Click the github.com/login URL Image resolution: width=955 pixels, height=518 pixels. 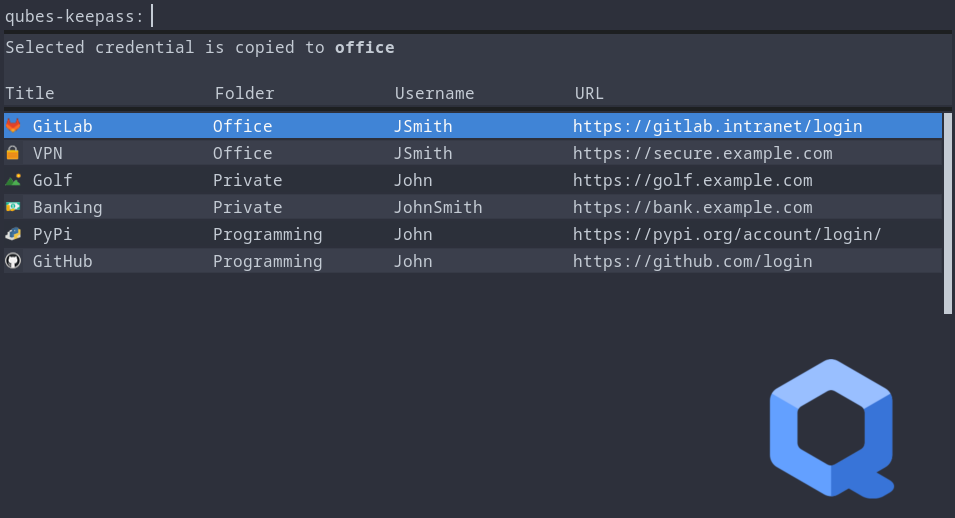pyautogui.click(x=692, y=261)
